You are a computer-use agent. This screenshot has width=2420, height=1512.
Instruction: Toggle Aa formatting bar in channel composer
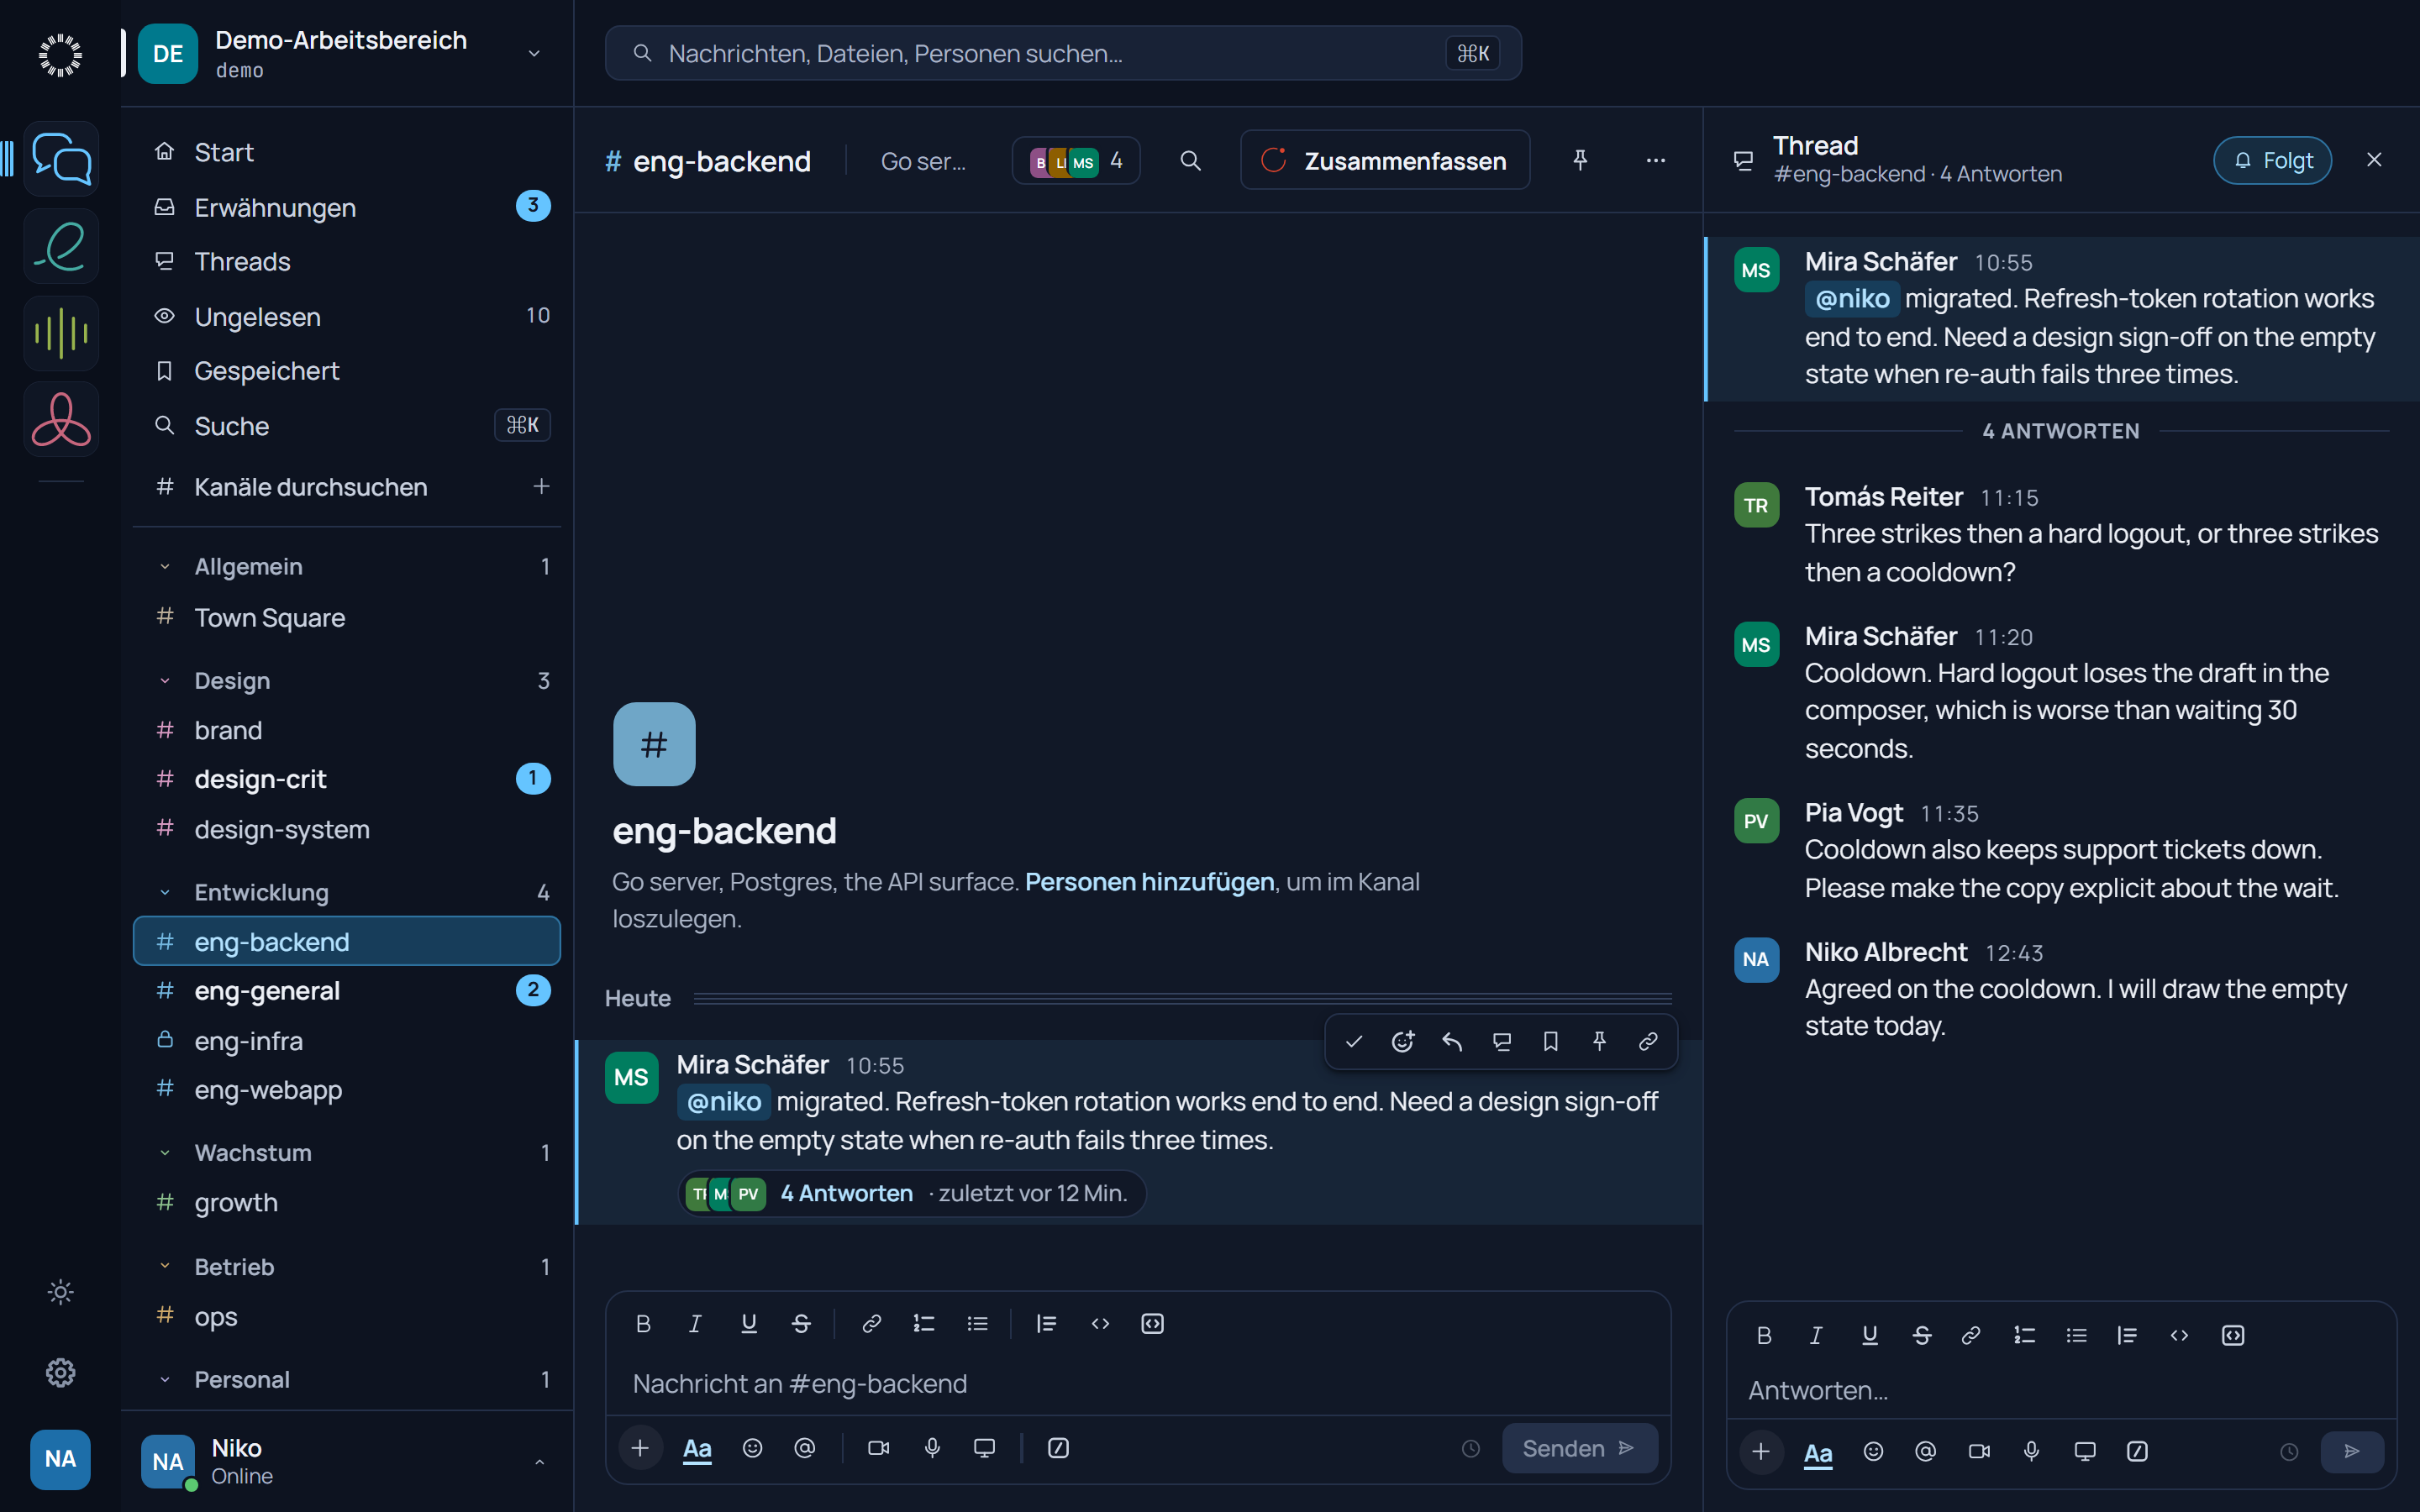(697, 1448)
